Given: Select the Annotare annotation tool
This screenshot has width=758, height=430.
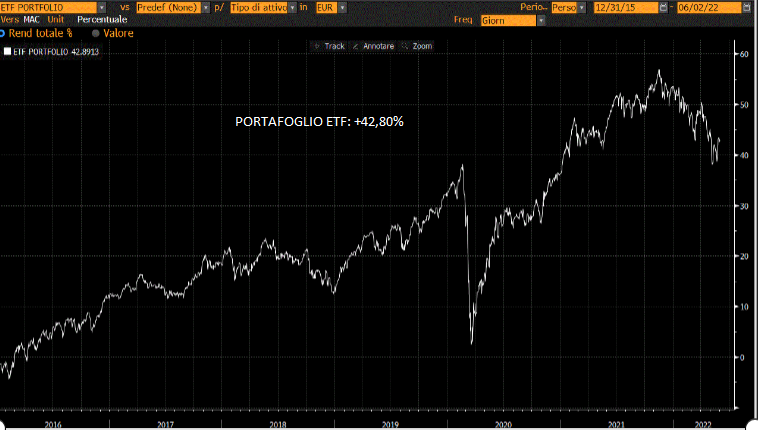Looking at the screenshot, I should point(374,46).
